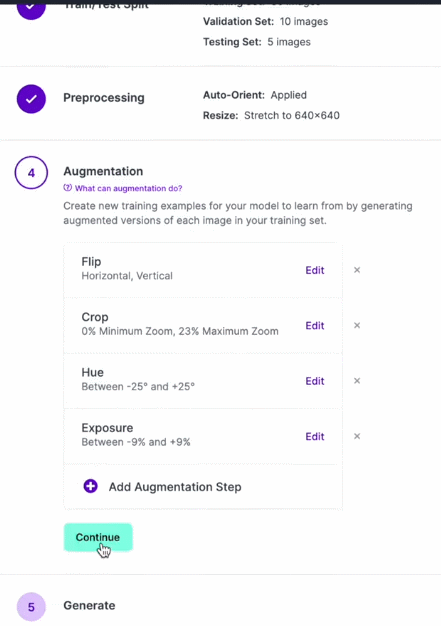This screenshot has height=626, width=441.
Task: Remove the Hue augmentation with its X
Action: click(x=357, y=381)
